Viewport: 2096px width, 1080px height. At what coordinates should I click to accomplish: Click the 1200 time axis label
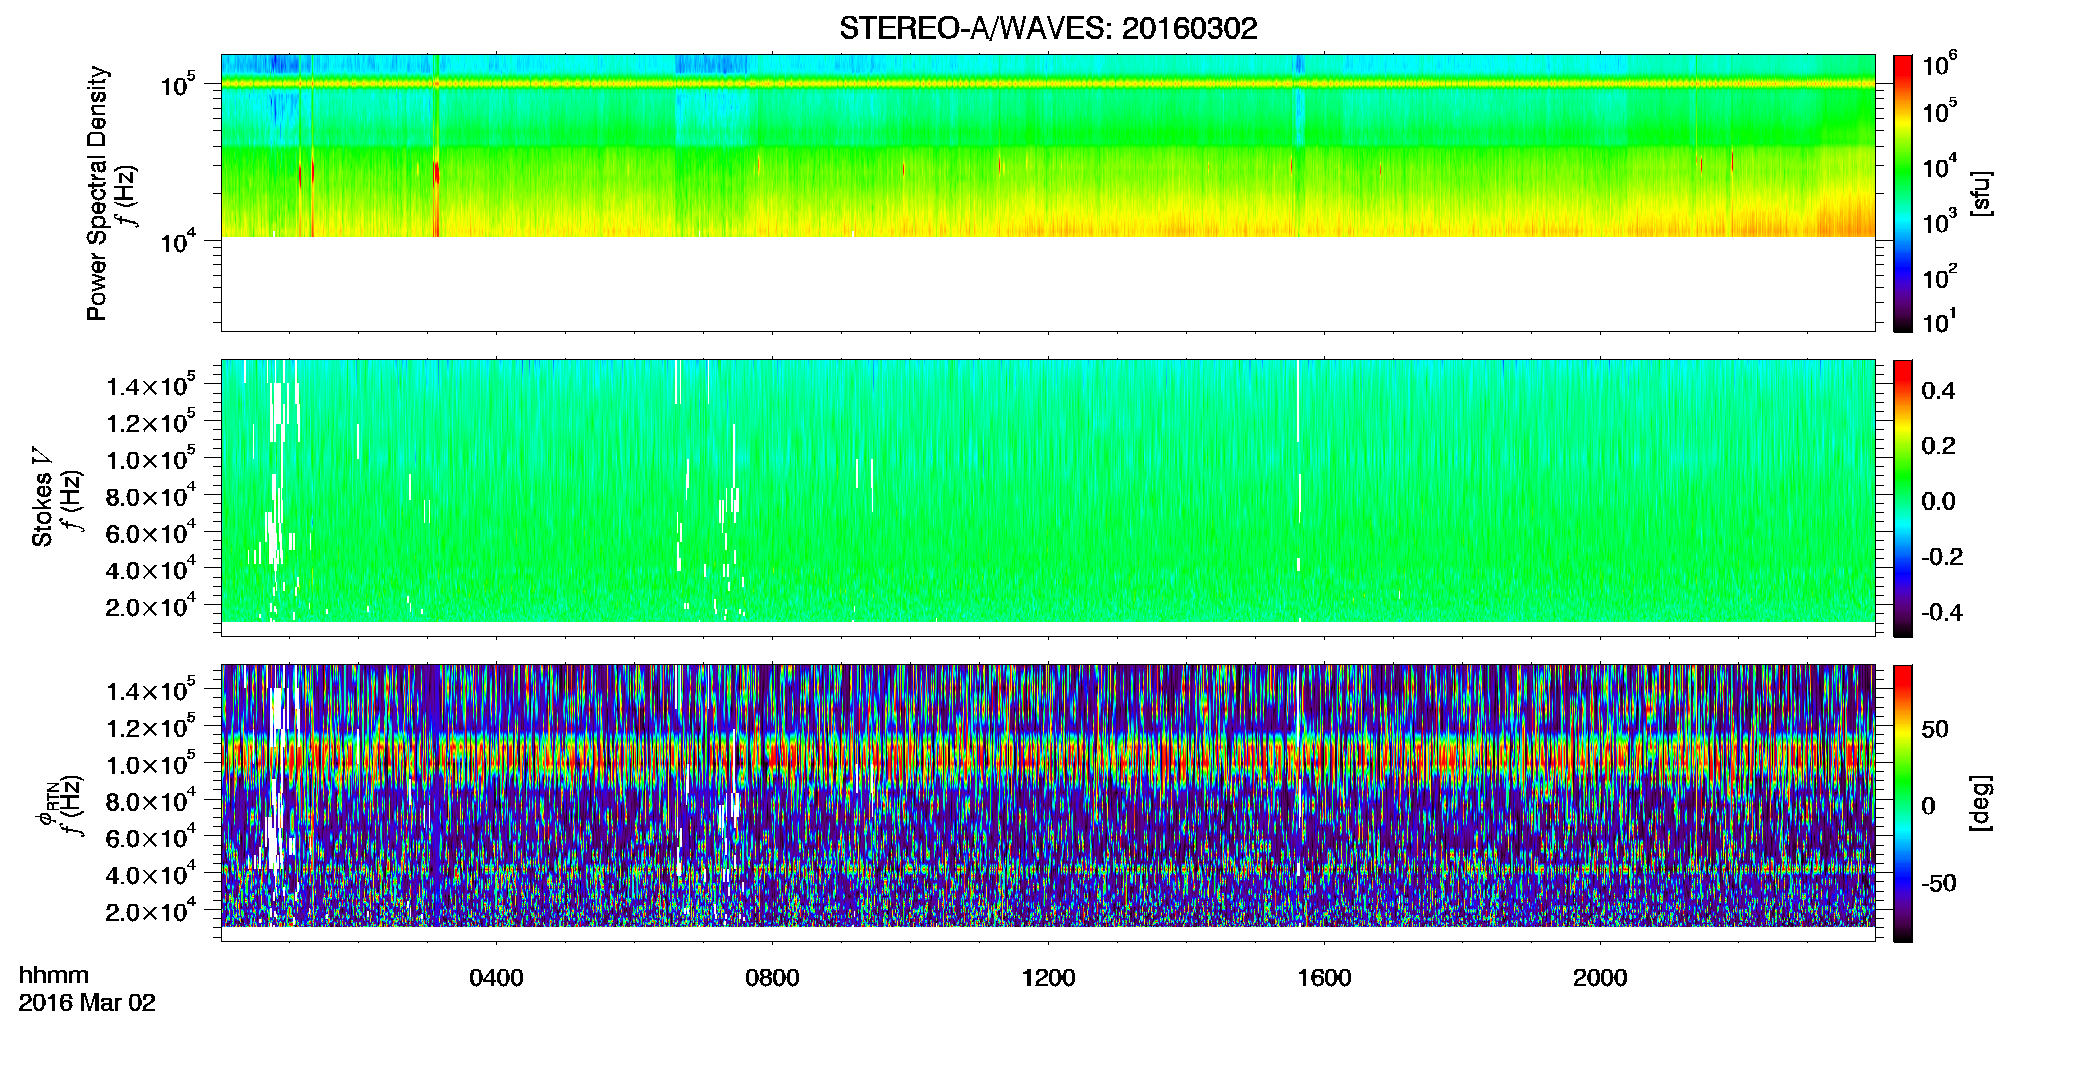[1048, 978]
